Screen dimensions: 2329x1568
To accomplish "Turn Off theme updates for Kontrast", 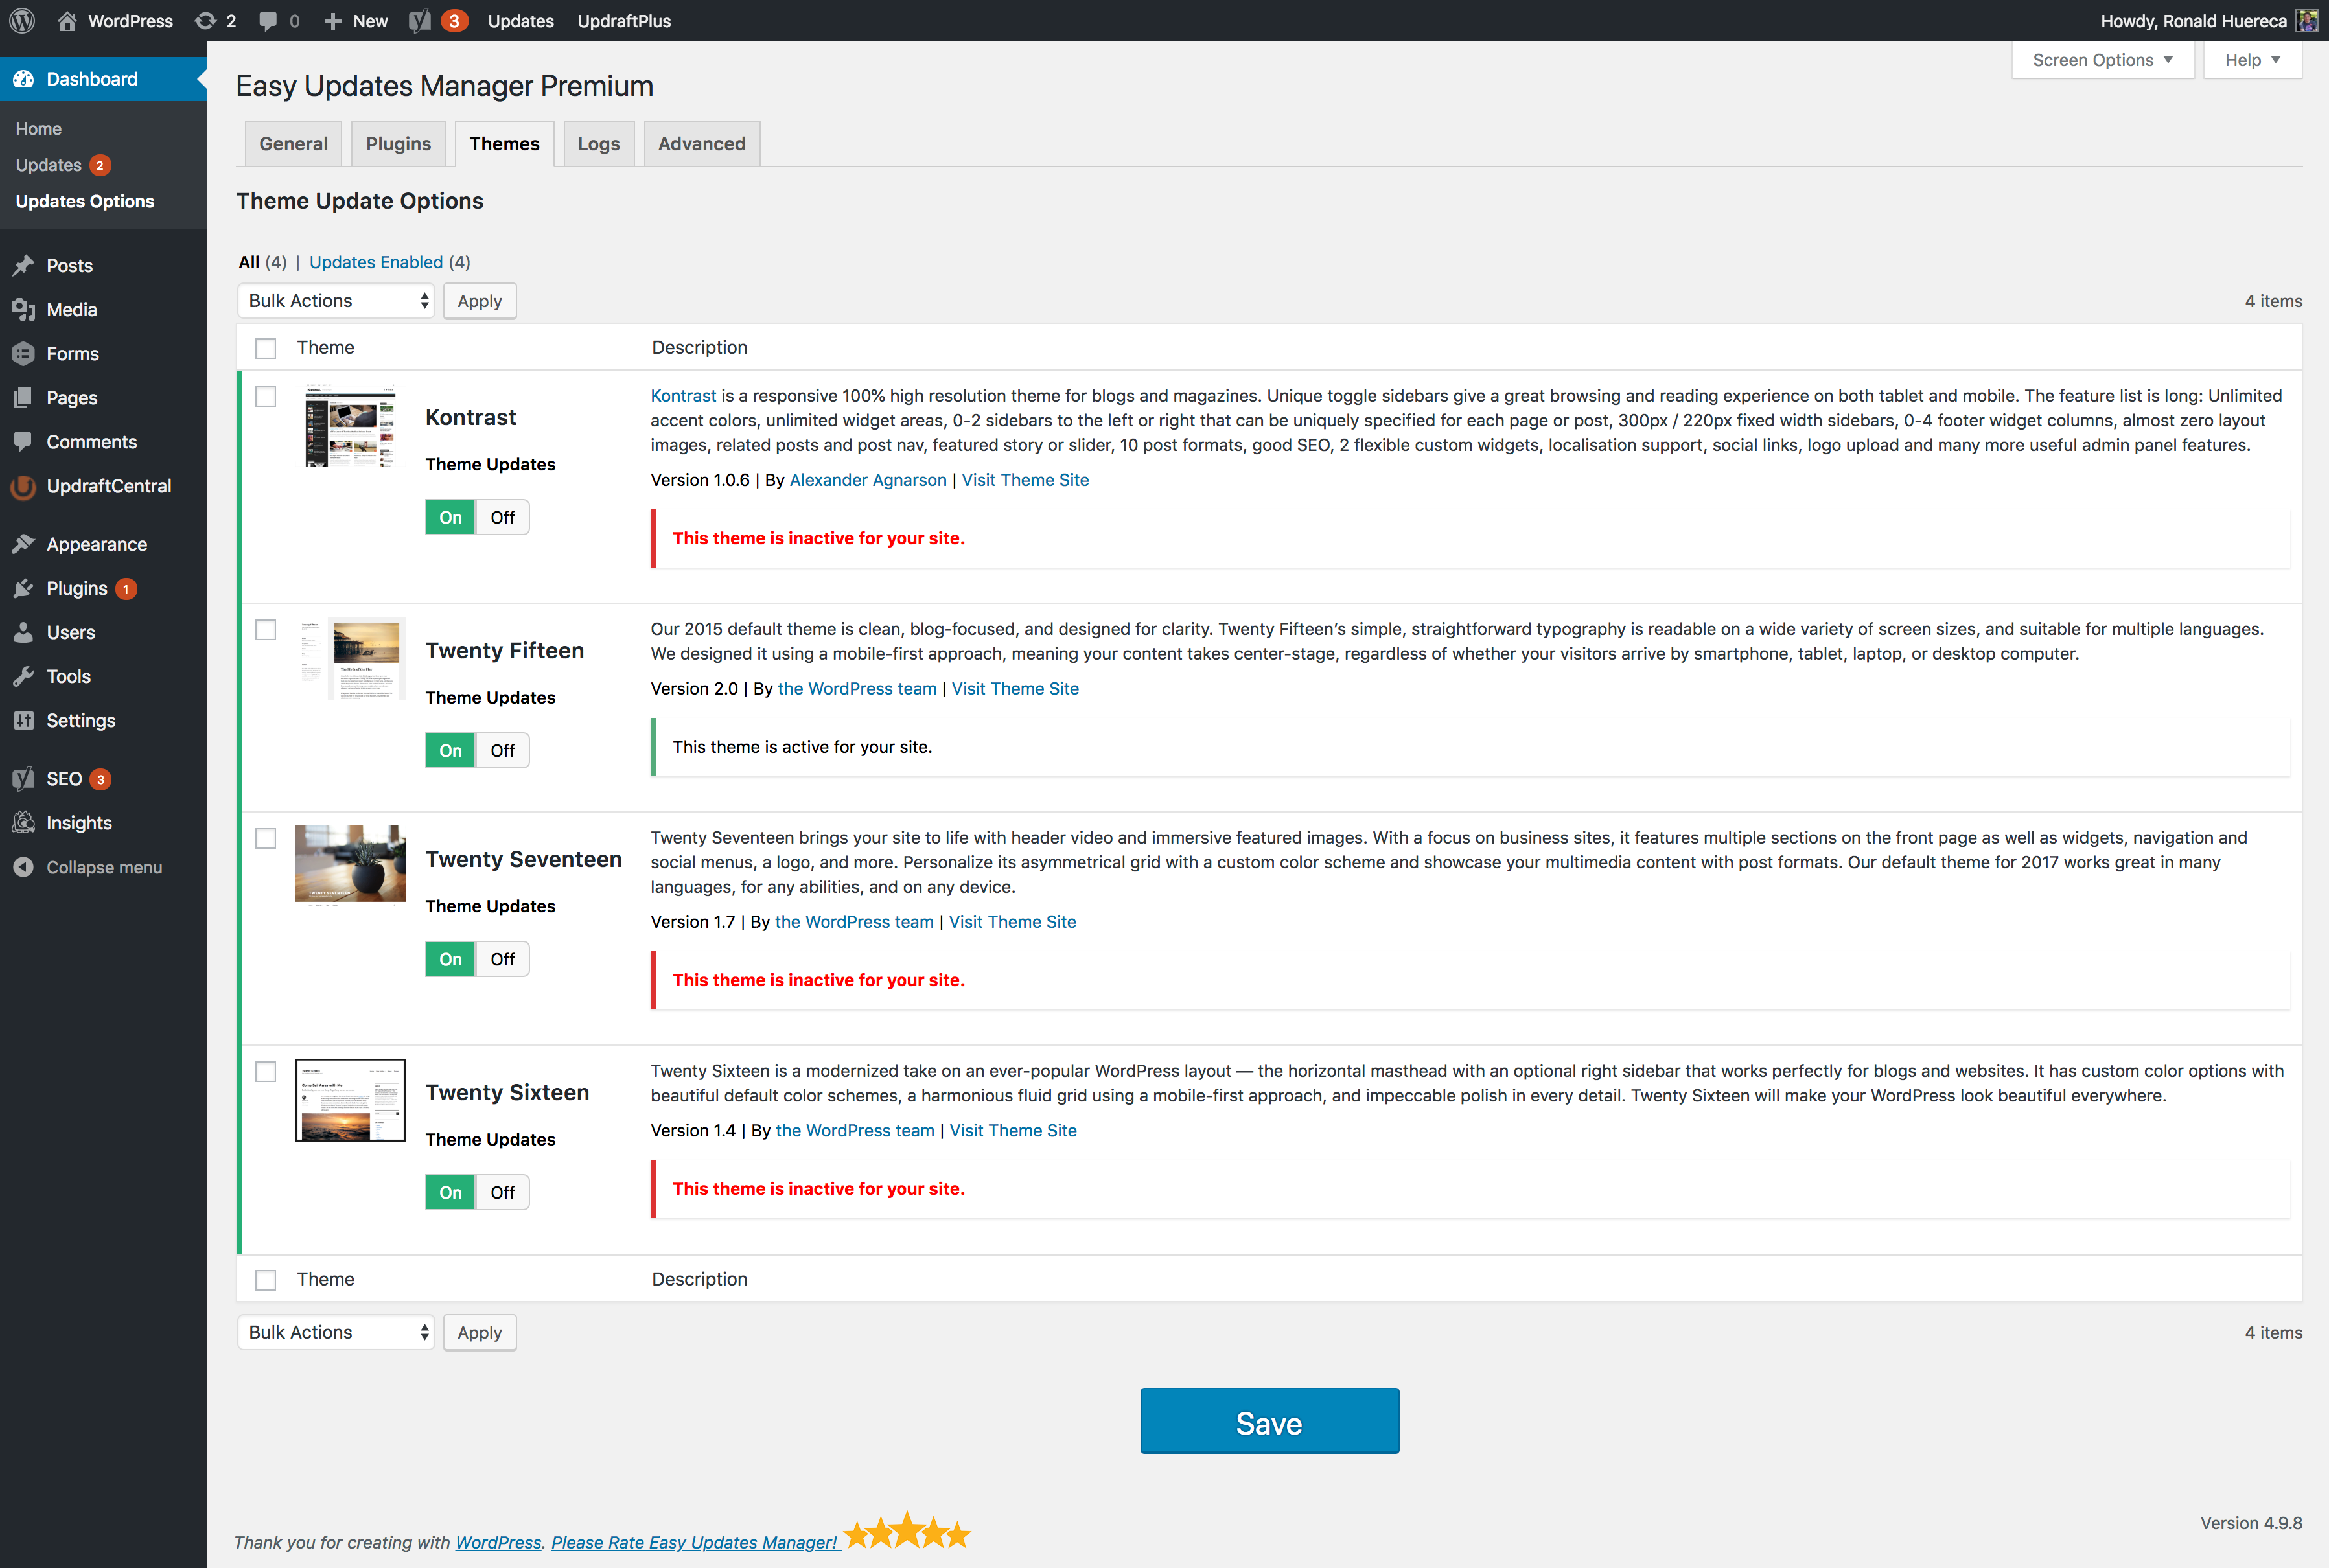I will [x=502, y=517].
